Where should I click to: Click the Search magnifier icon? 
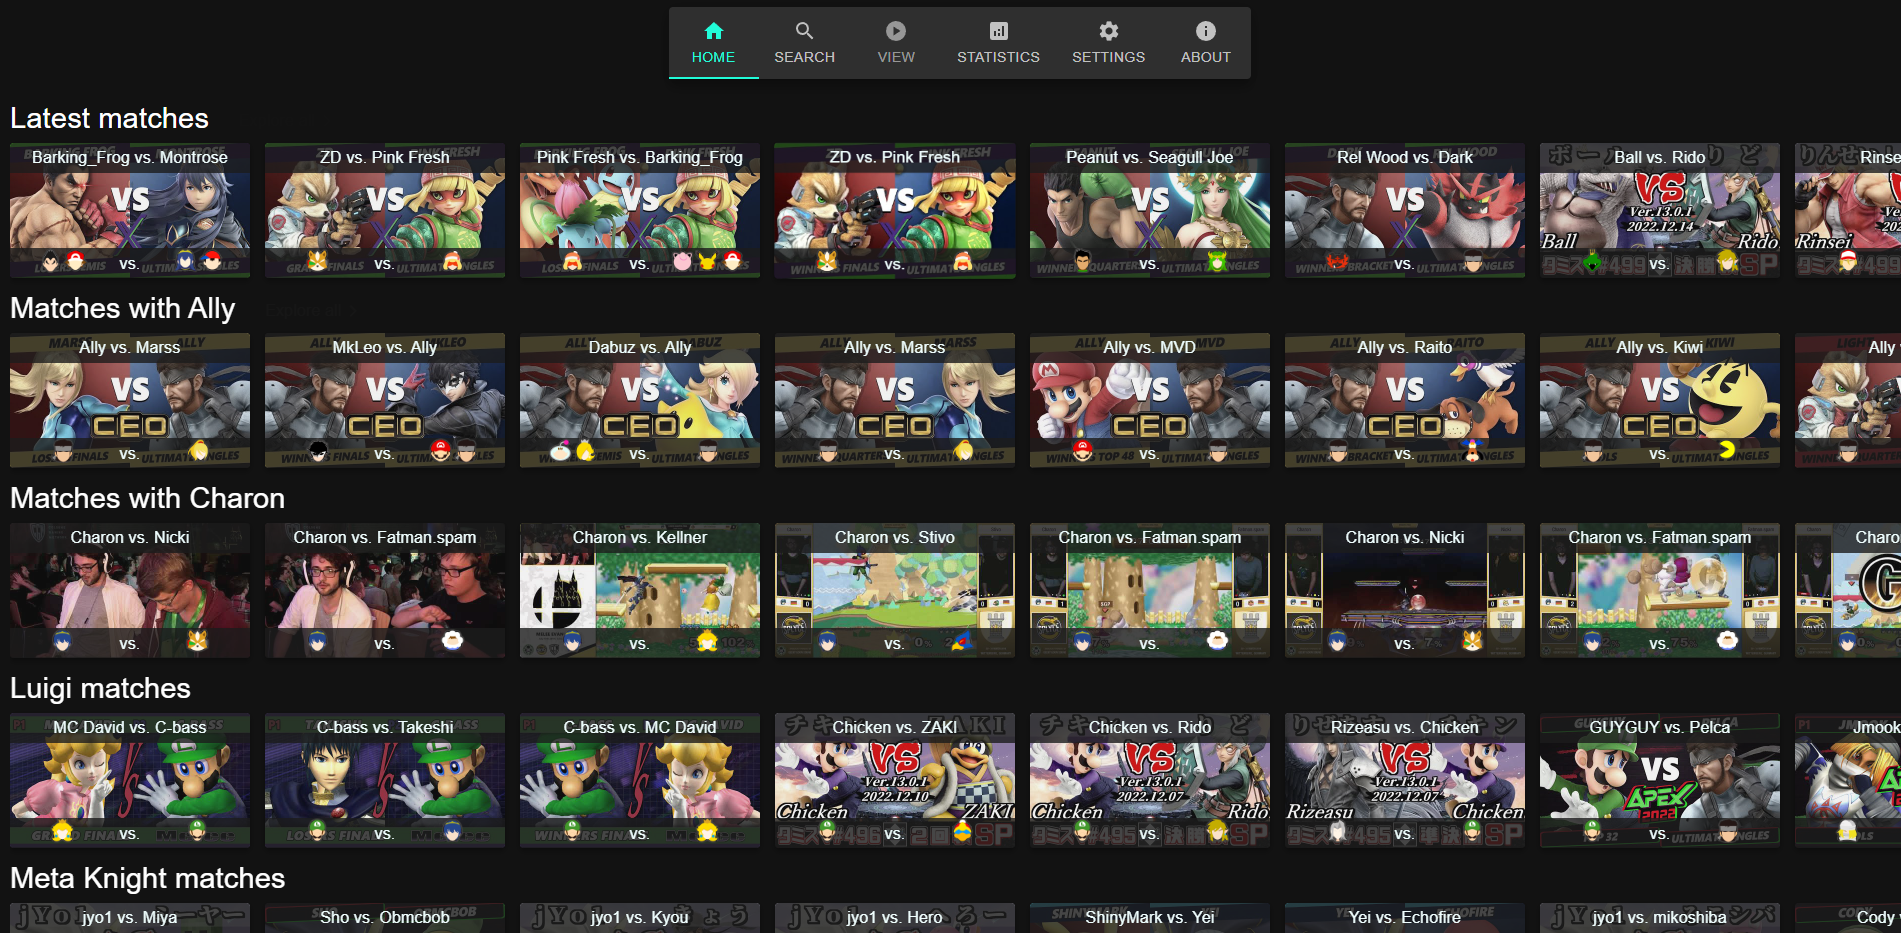point(804,31)
